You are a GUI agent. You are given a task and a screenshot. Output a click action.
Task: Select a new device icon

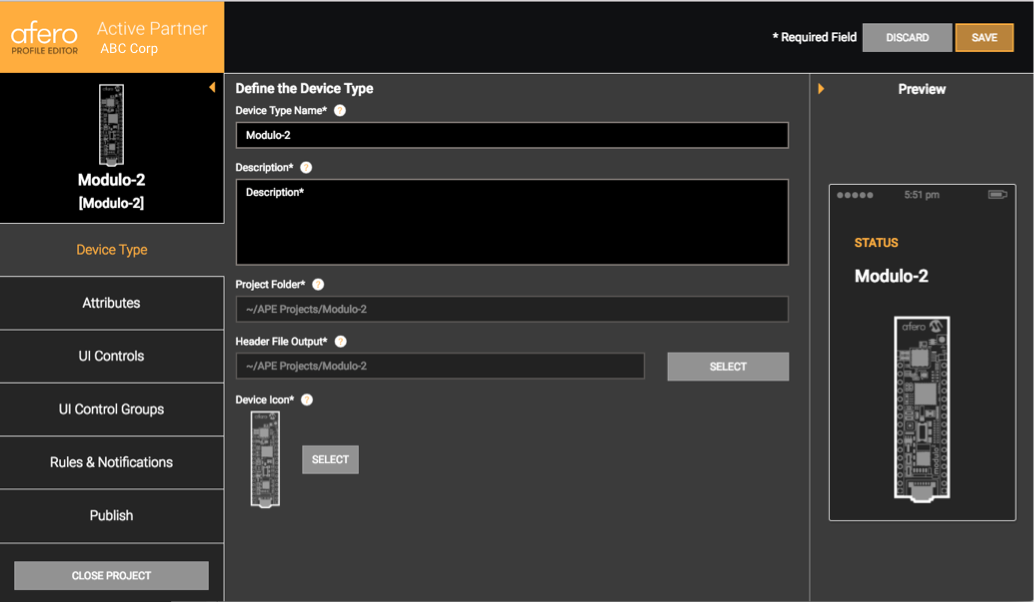click(330, 460)
